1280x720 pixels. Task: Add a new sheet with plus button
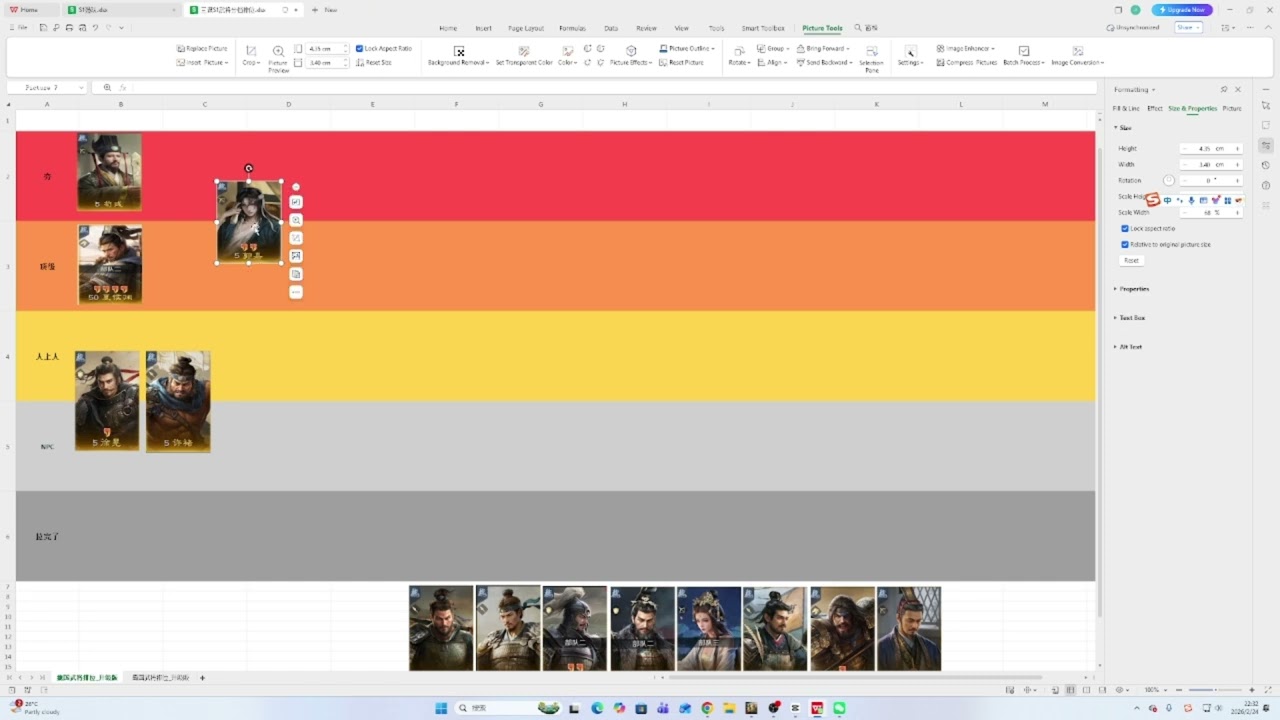(x=202, y=678)
